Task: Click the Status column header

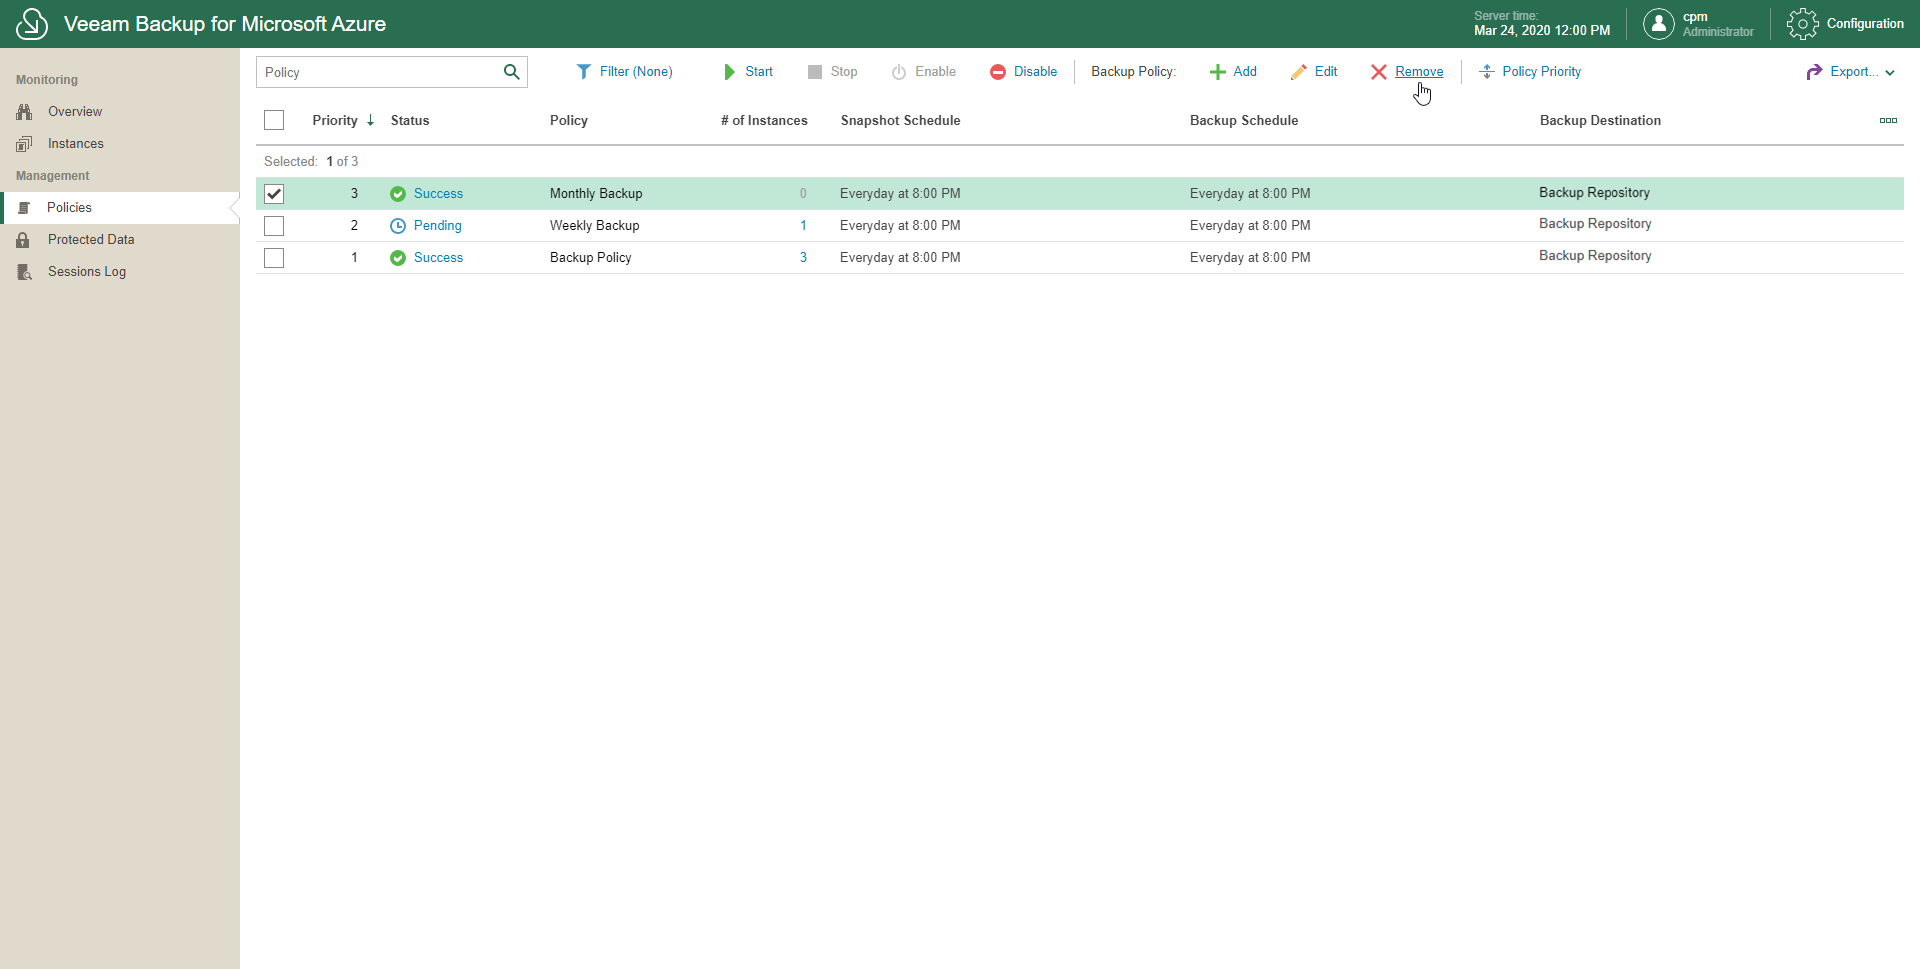Action: click(410, 120)
